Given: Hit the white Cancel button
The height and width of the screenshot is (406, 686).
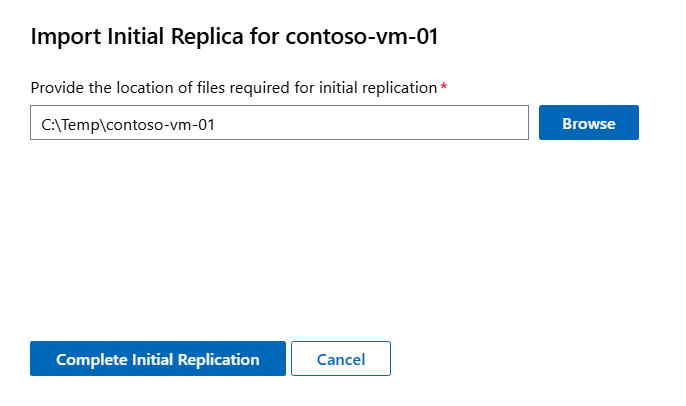Looking at the screenshot, I should click(x=340, y=359).
